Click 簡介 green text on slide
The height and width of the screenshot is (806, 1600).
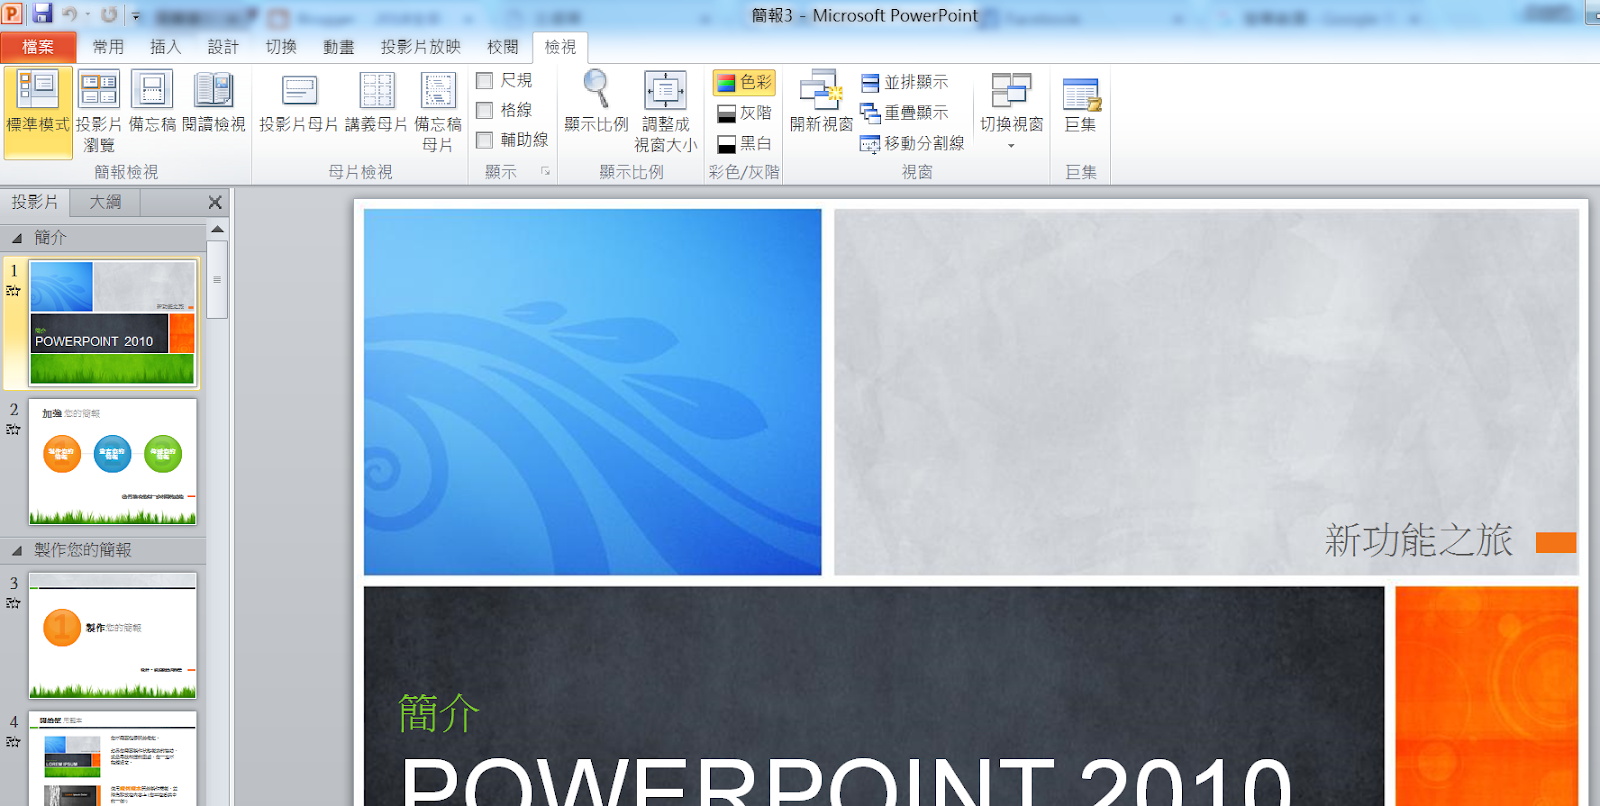pyautogui.click(x=438, y=714)
